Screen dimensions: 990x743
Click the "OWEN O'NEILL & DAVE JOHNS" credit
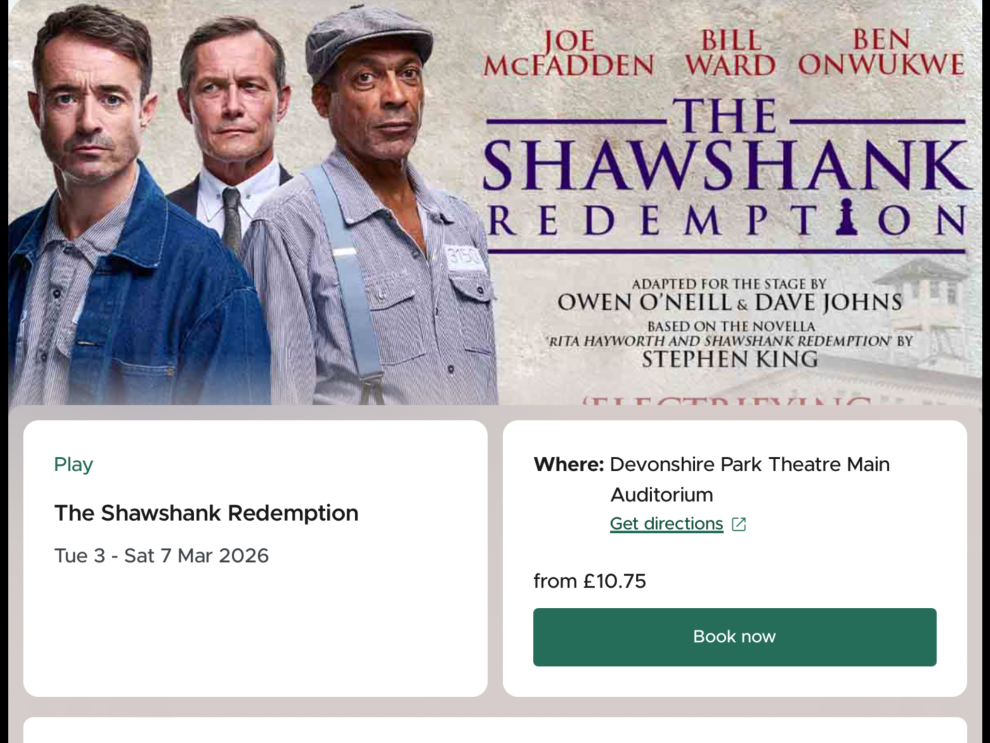(x=729, y=302)
